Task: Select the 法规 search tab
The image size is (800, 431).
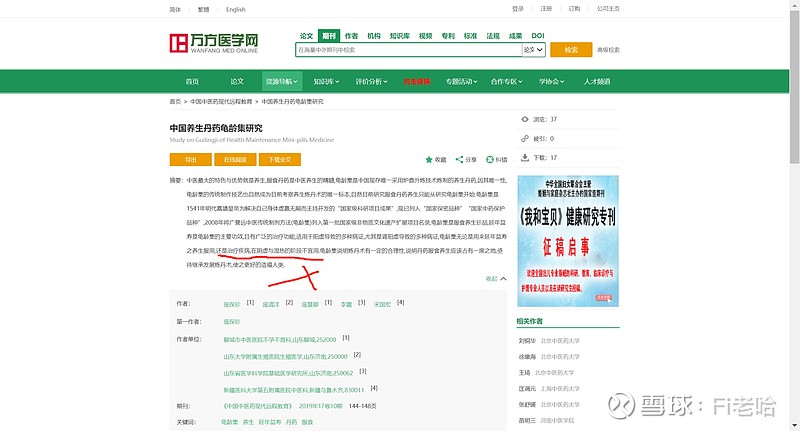Action: pos(493,36)
